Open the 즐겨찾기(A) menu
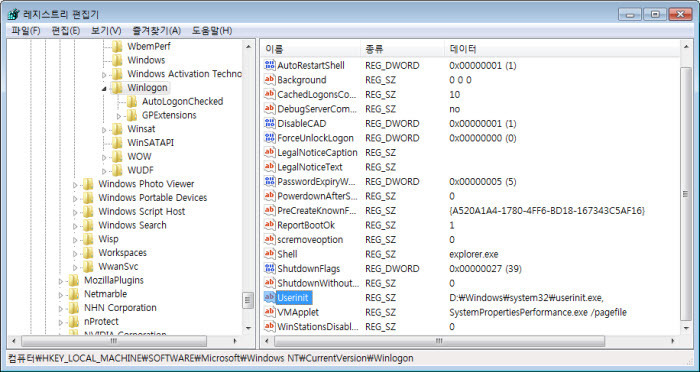The image size is (700, 372). point(156,31)
